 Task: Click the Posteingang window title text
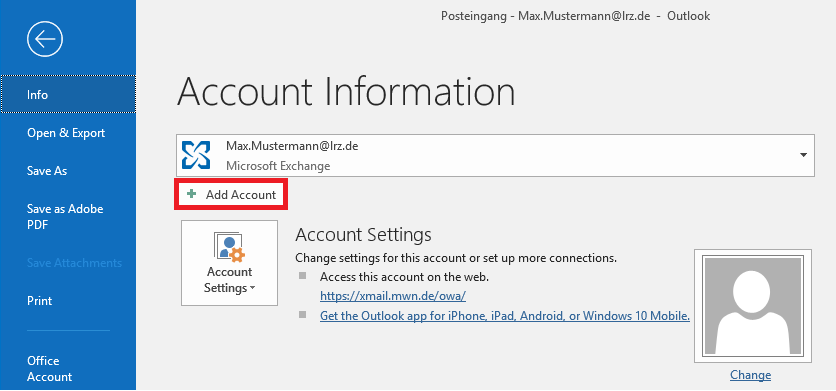[575, 16]
